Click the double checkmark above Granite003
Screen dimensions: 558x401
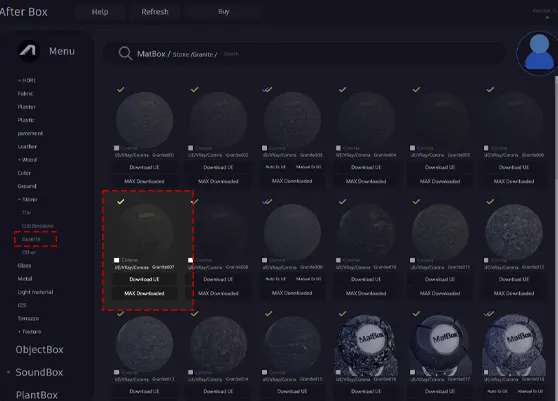coord(267,89)
